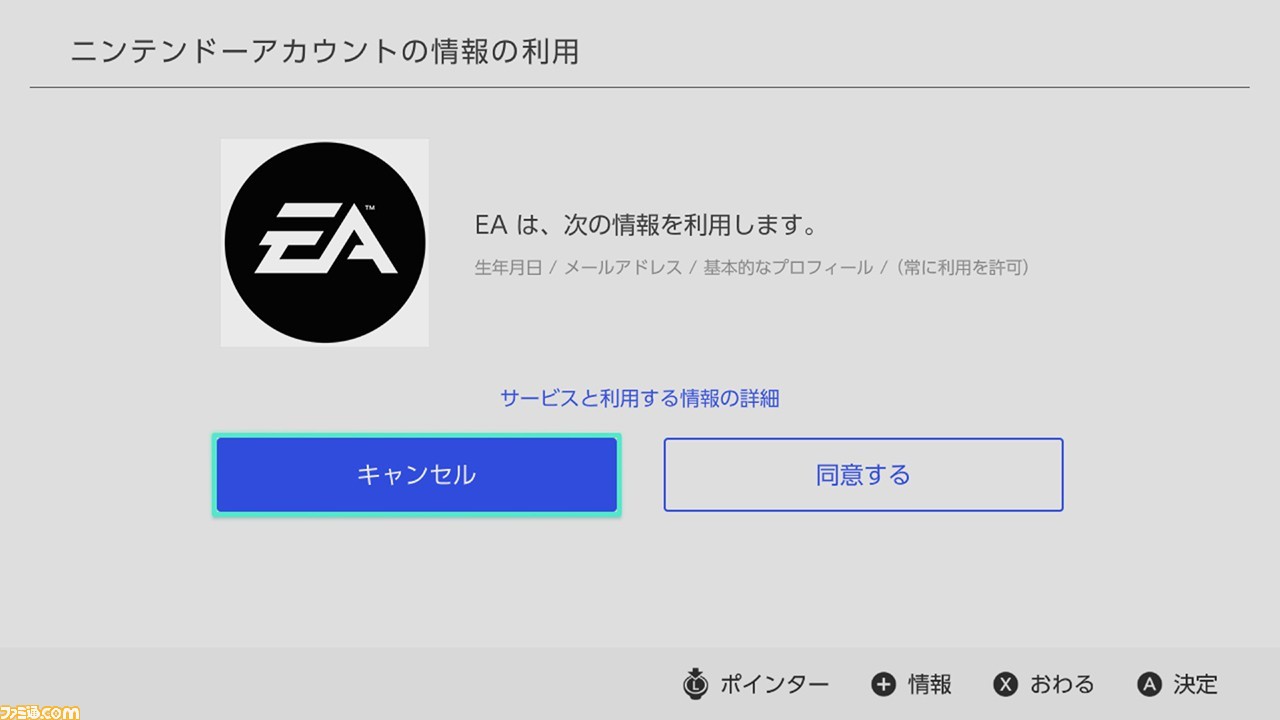Click the 生年月日 permission text
Image resolution: width=1280 pixels, height=720 pixels.
point(508,268)
